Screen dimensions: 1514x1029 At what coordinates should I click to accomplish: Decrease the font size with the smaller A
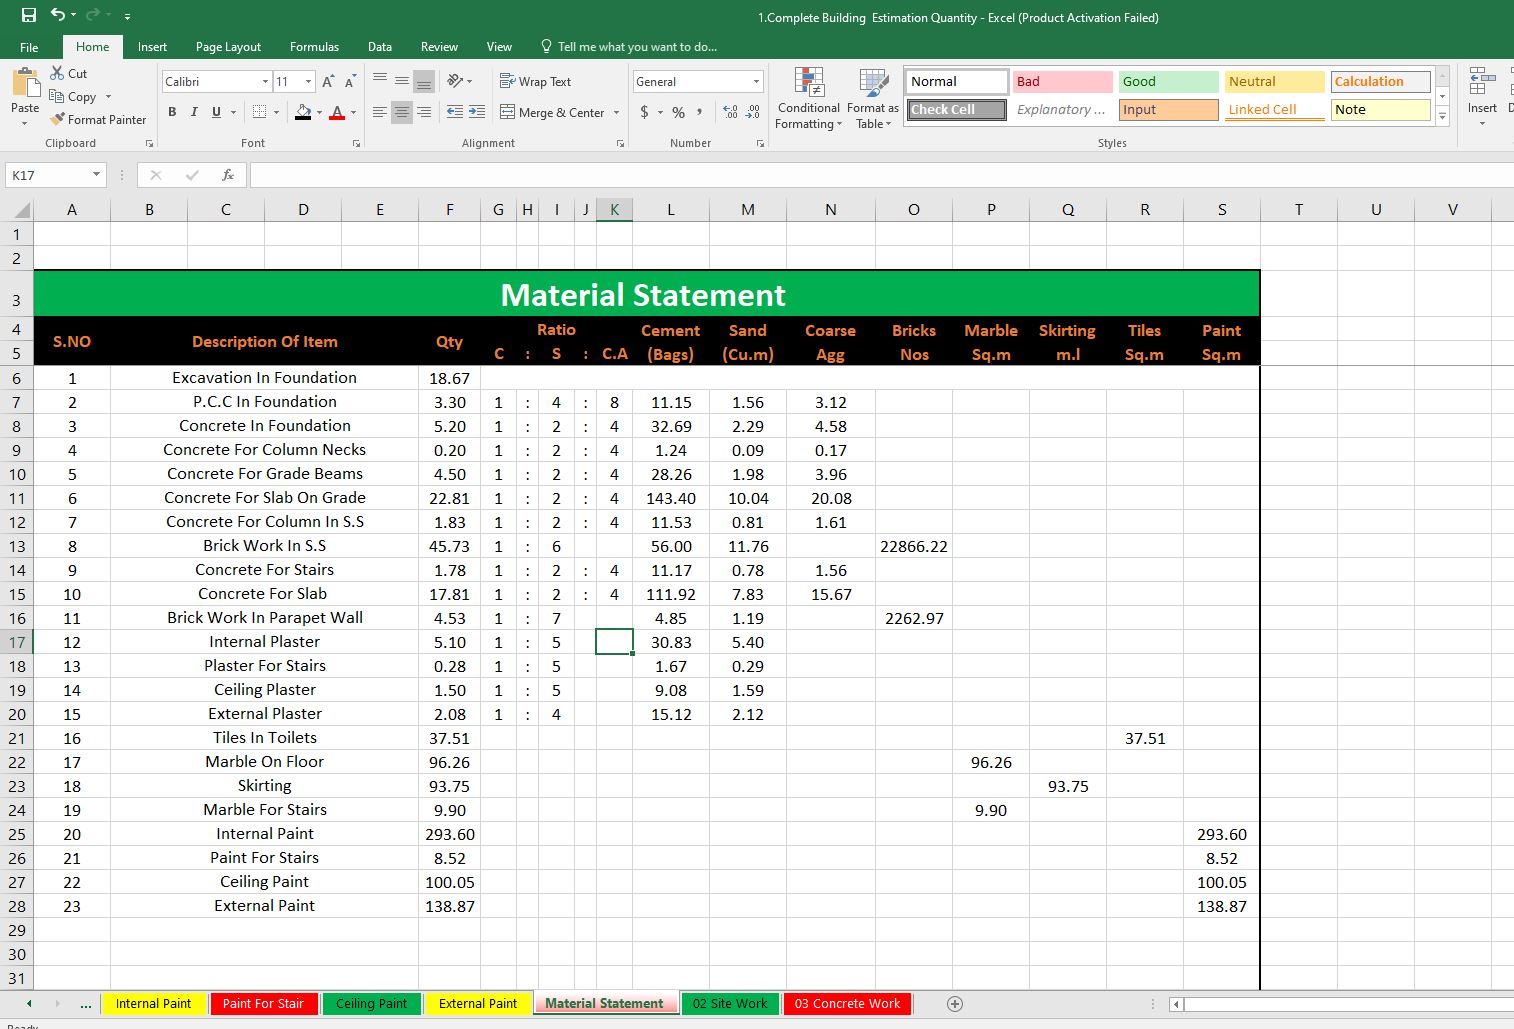coord(350,82)
